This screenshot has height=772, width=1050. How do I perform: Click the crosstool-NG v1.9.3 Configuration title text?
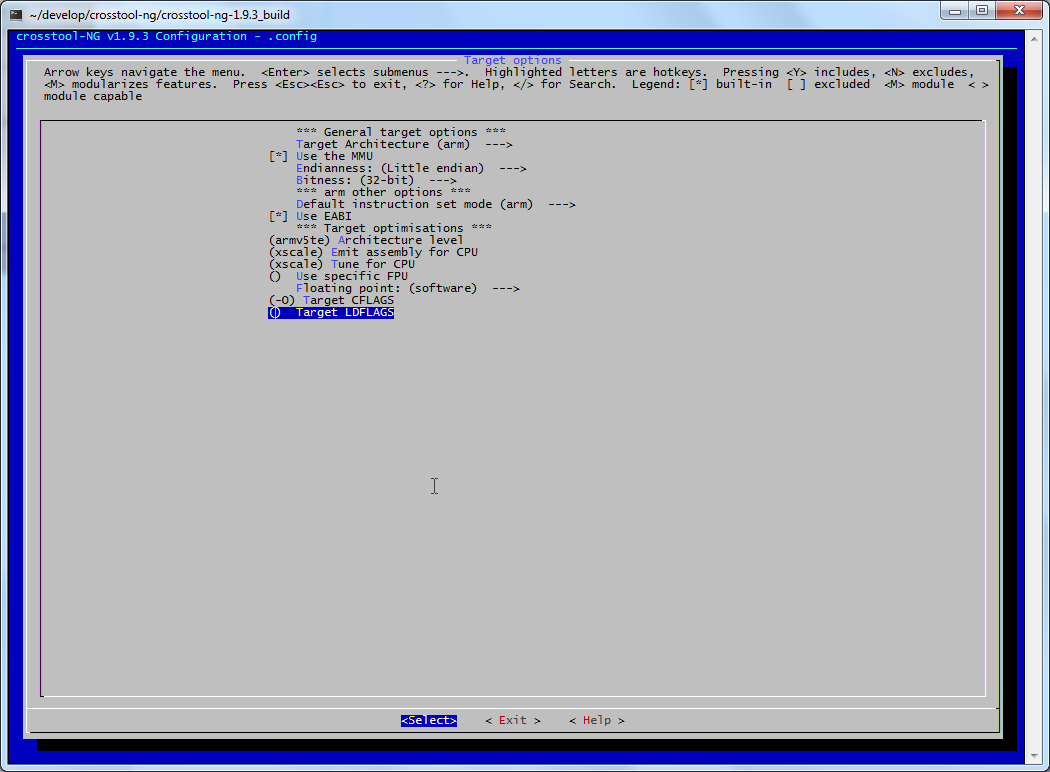[x=166, y=36]
